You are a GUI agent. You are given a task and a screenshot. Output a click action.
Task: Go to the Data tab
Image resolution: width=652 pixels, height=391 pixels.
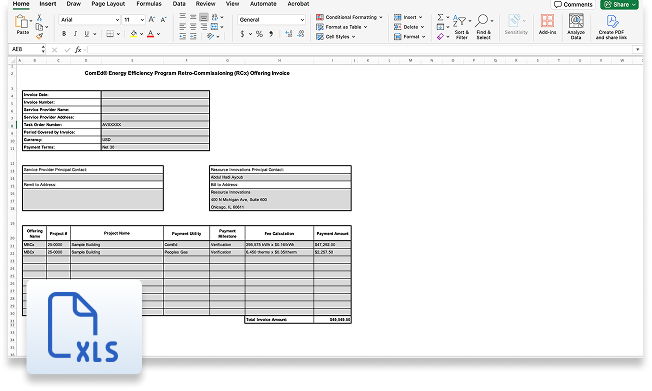pos(179,4)
